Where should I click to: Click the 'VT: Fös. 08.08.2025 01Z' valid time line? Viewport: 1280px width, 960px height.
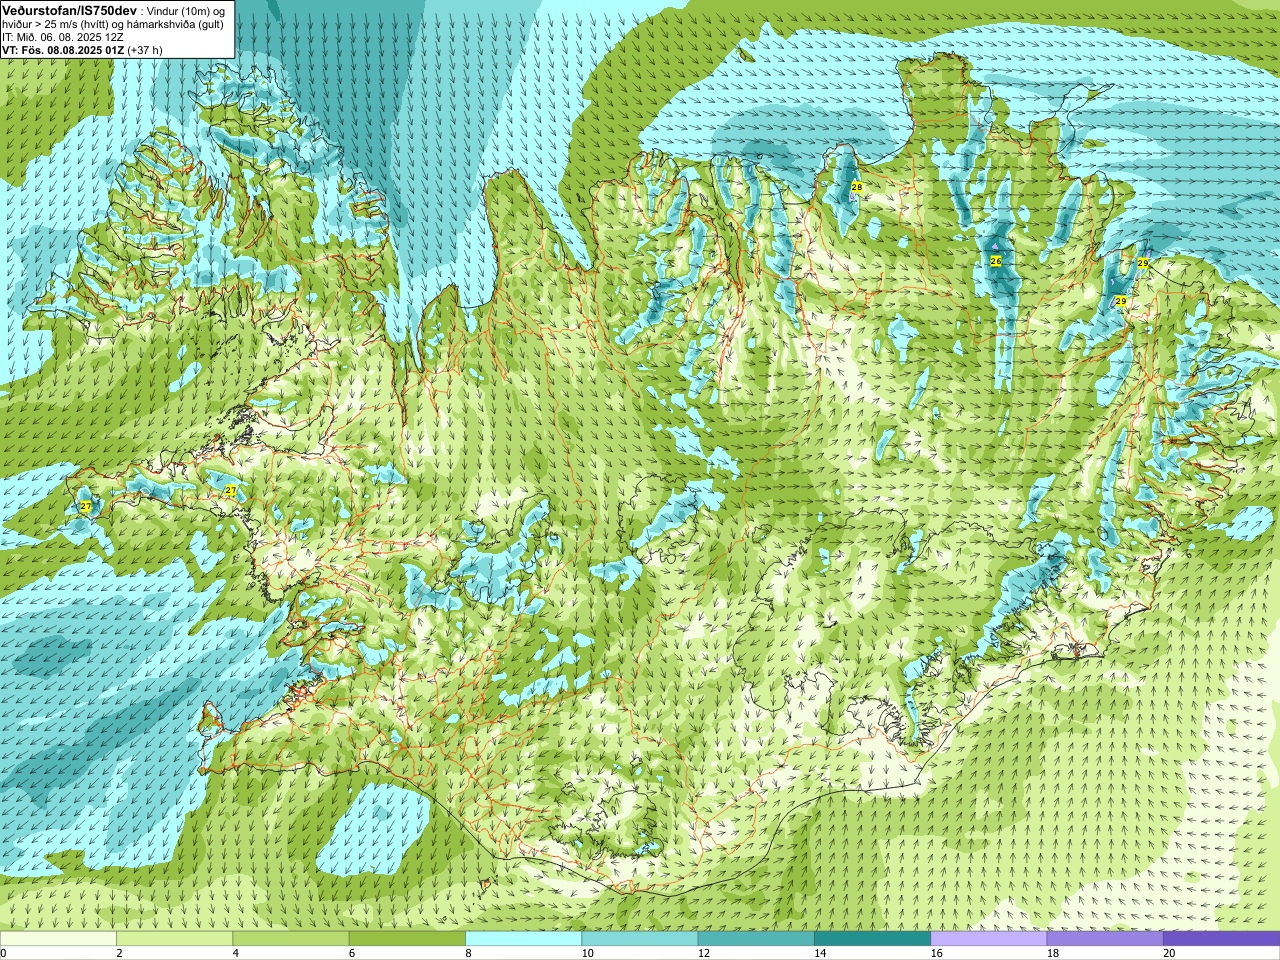[x=63, y=49]
